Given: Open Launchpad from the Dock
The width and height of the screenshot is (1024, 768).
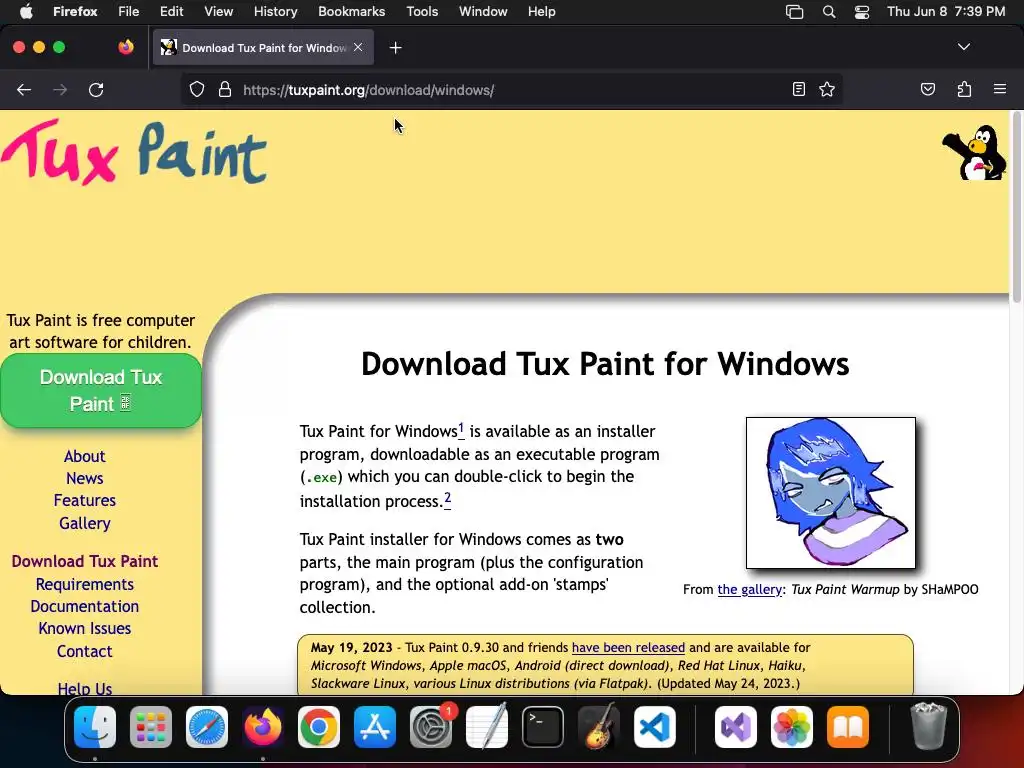Looking at the screenshot, I should tap(151, 727).
